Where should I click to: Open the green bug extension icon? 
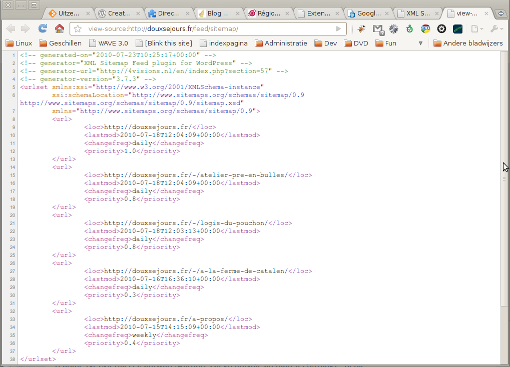tap(409, 29)
